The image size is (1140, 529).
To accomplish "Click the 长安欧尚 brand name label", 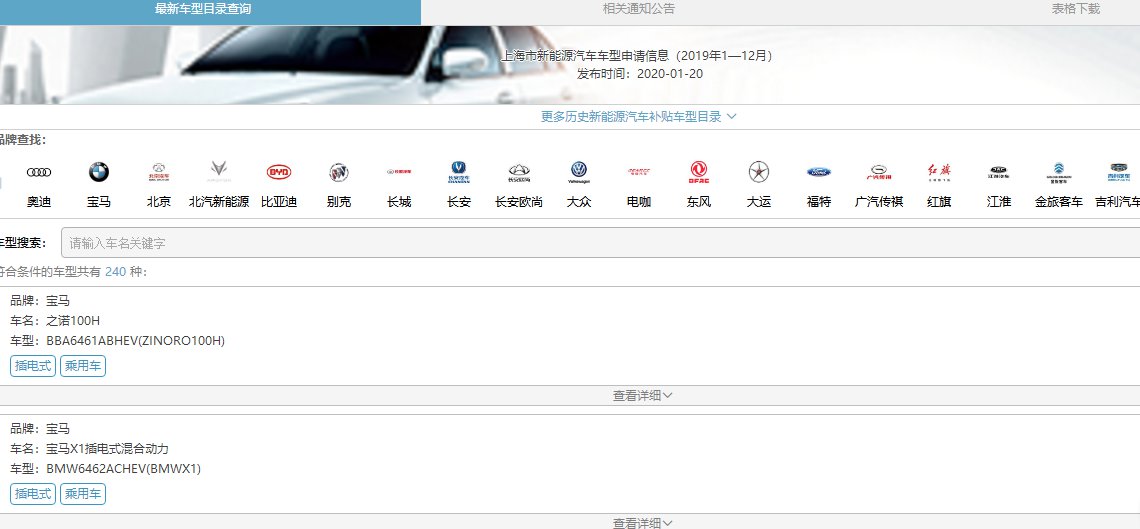I will (519, 202).
